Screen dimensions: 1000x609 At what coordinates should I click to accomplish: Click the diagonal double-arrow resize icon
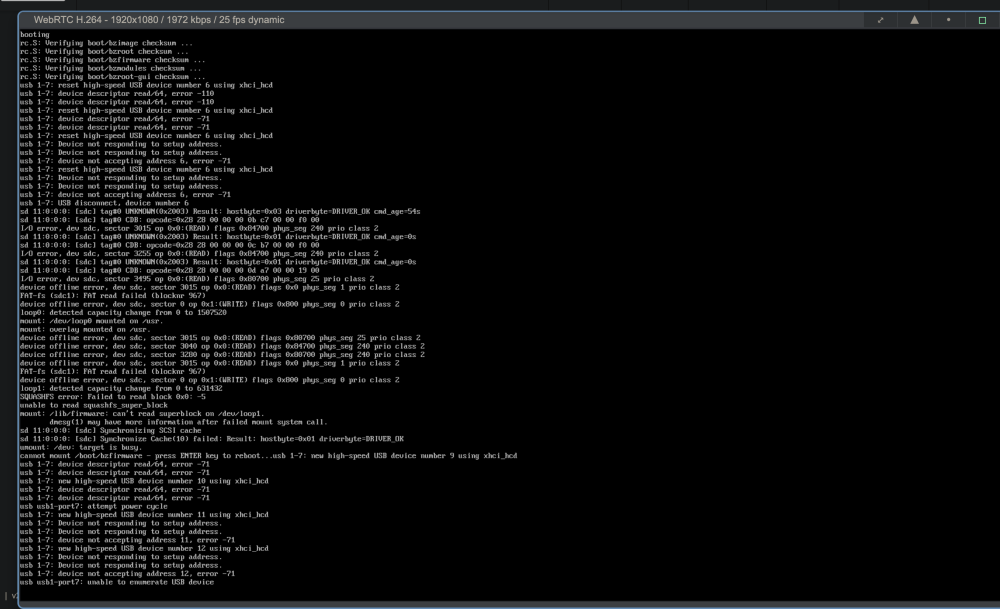880,20
